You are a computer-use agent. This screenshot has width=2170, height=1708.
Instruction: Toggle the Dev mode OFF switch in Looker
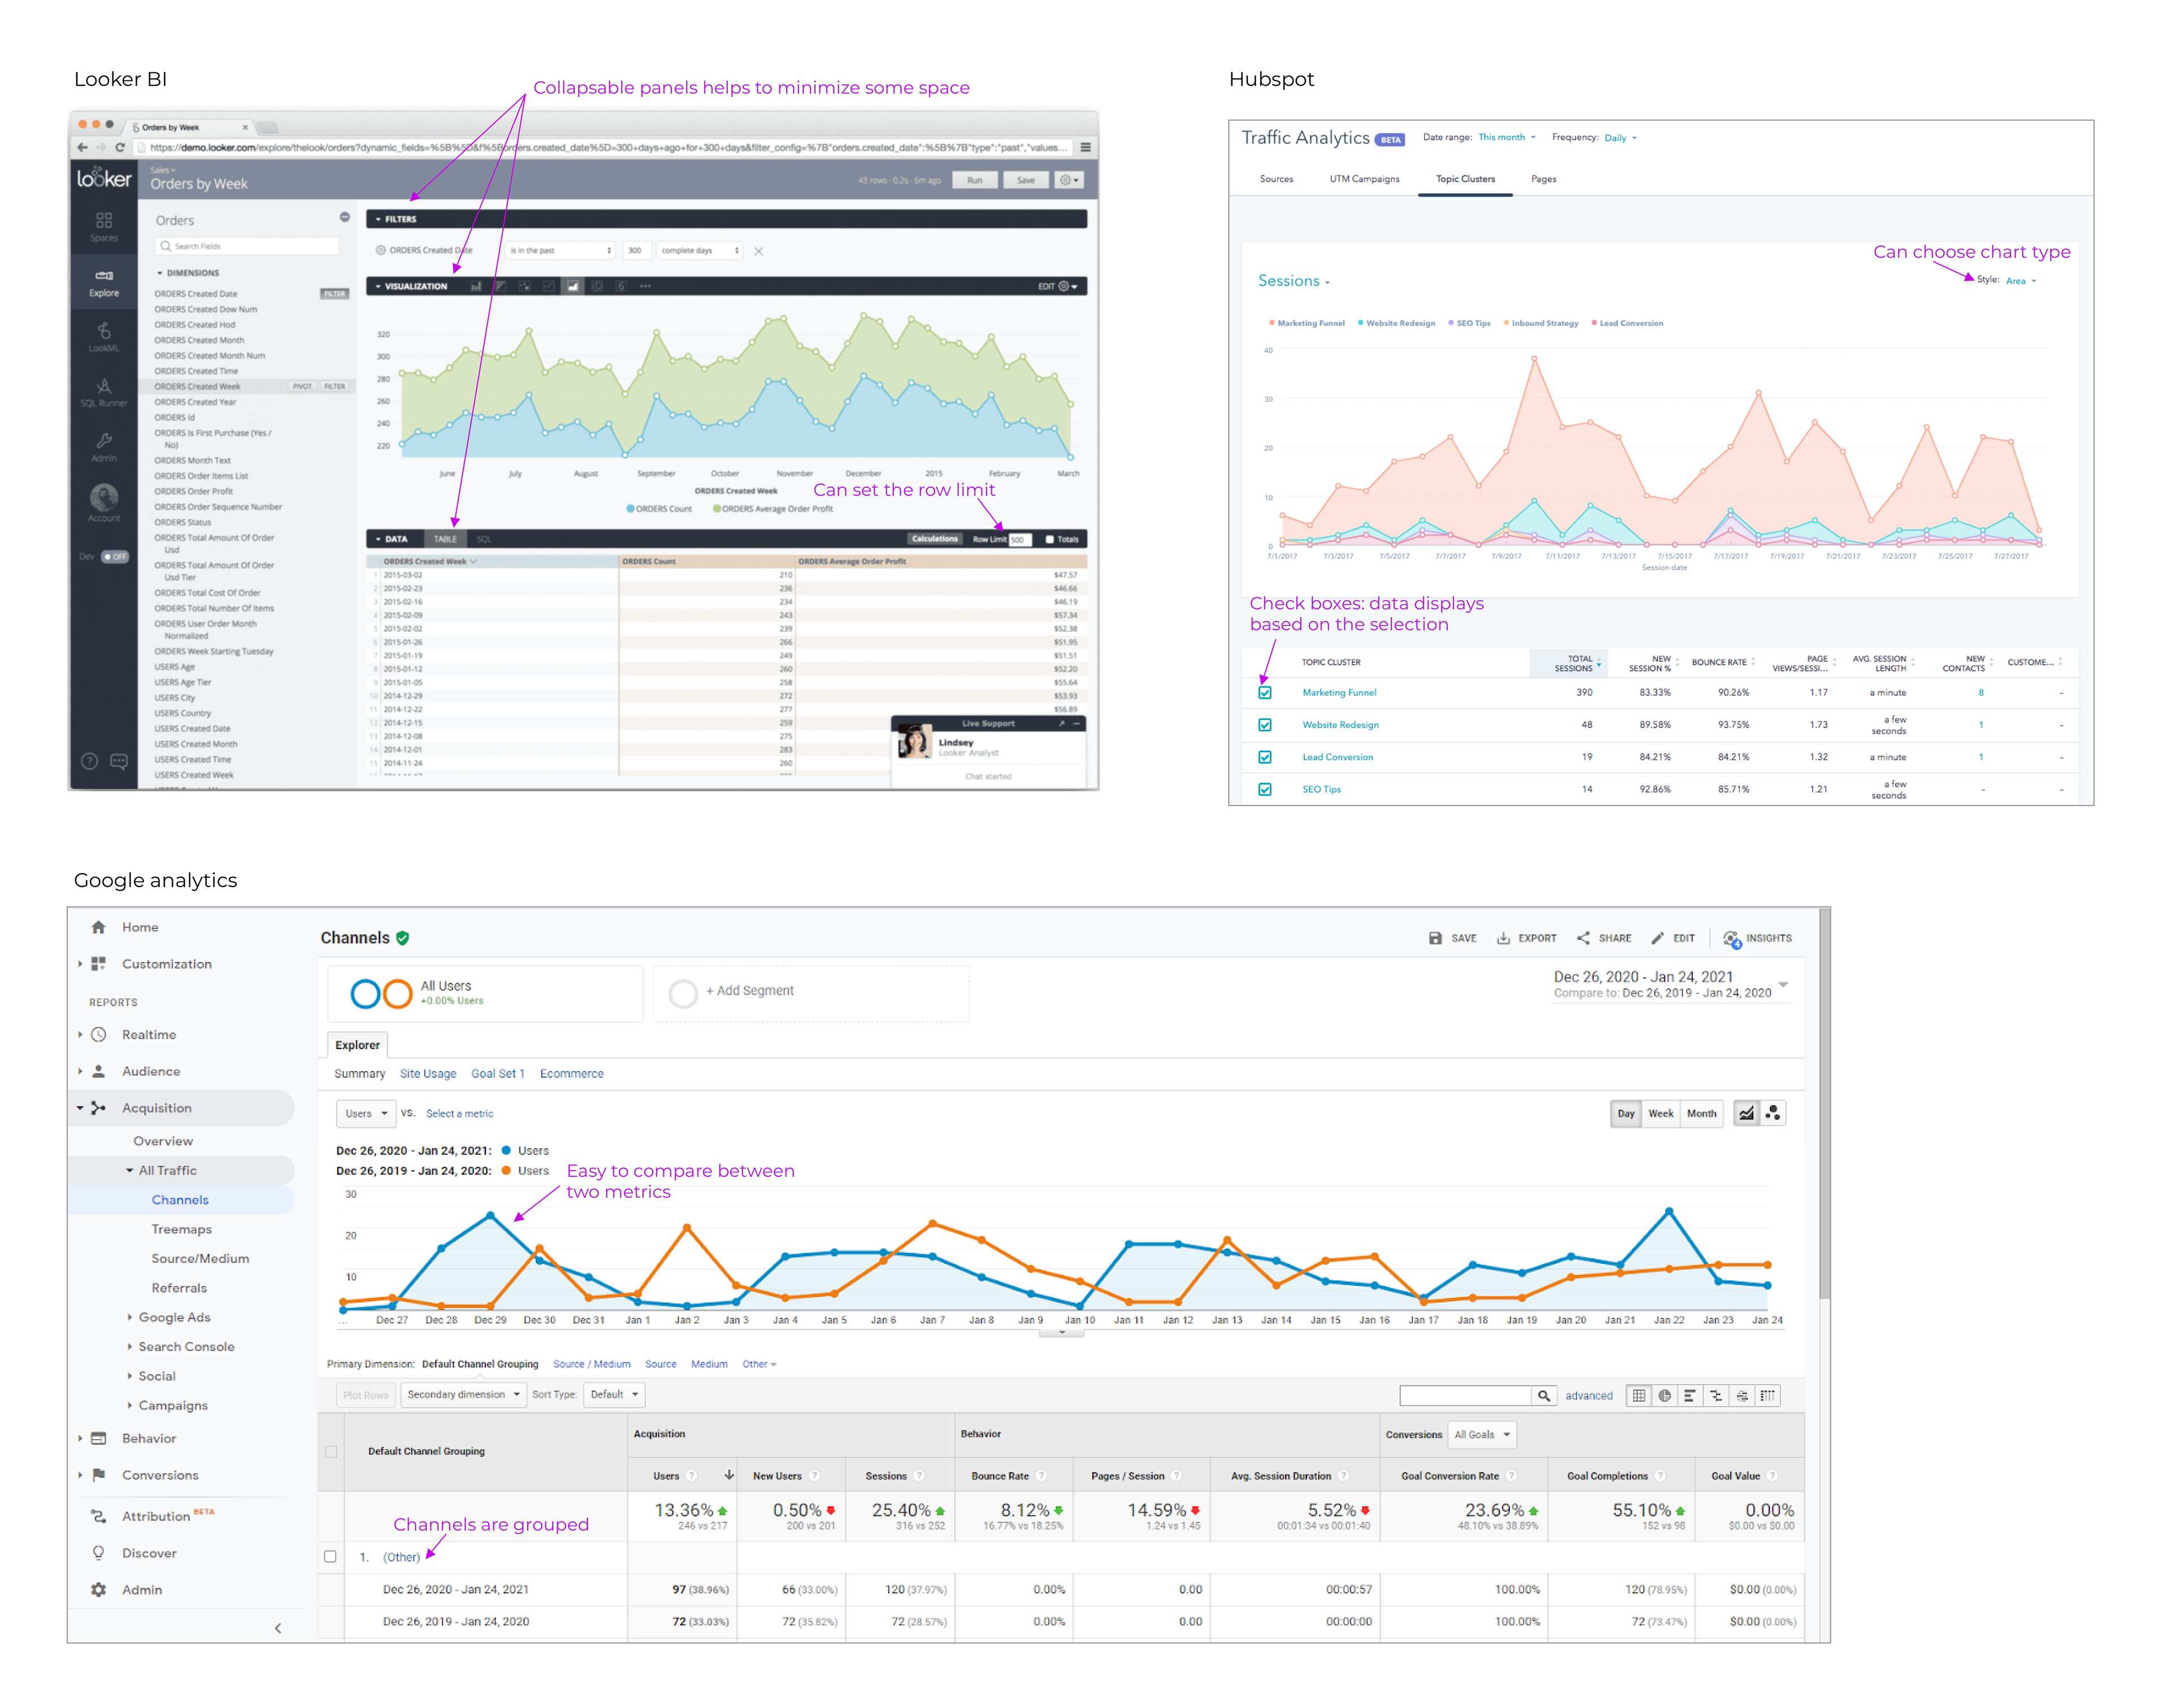pos(115,557)
